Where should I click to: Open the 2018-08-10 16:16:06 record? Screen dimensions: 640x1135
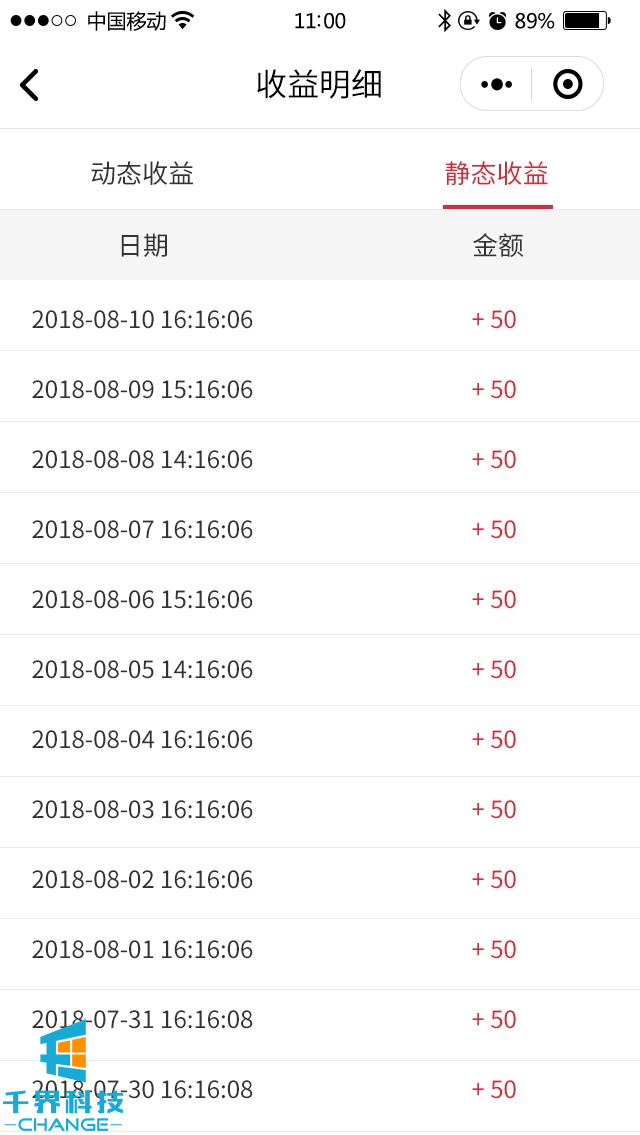(142, 319)
